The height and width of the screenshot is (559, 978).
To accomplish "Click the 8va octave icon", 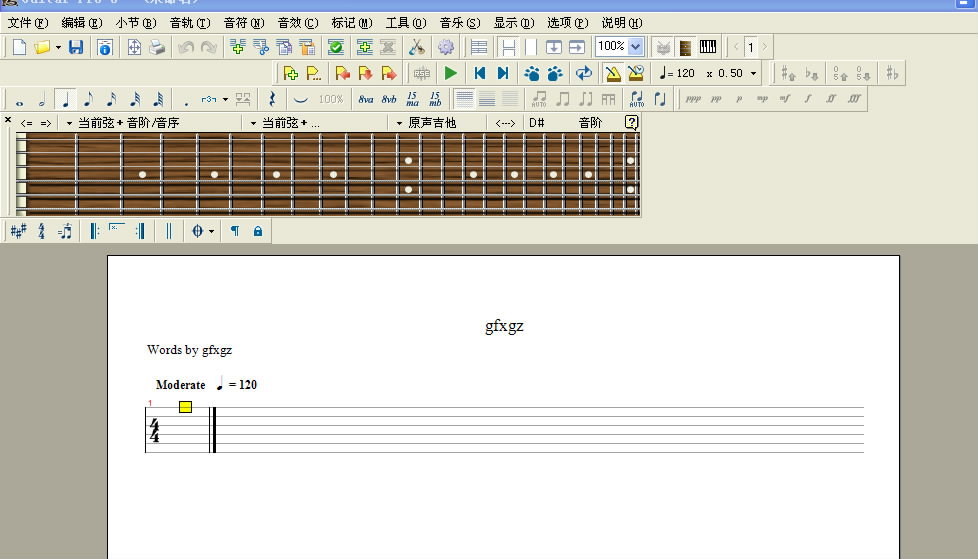I will pos(366,99).
